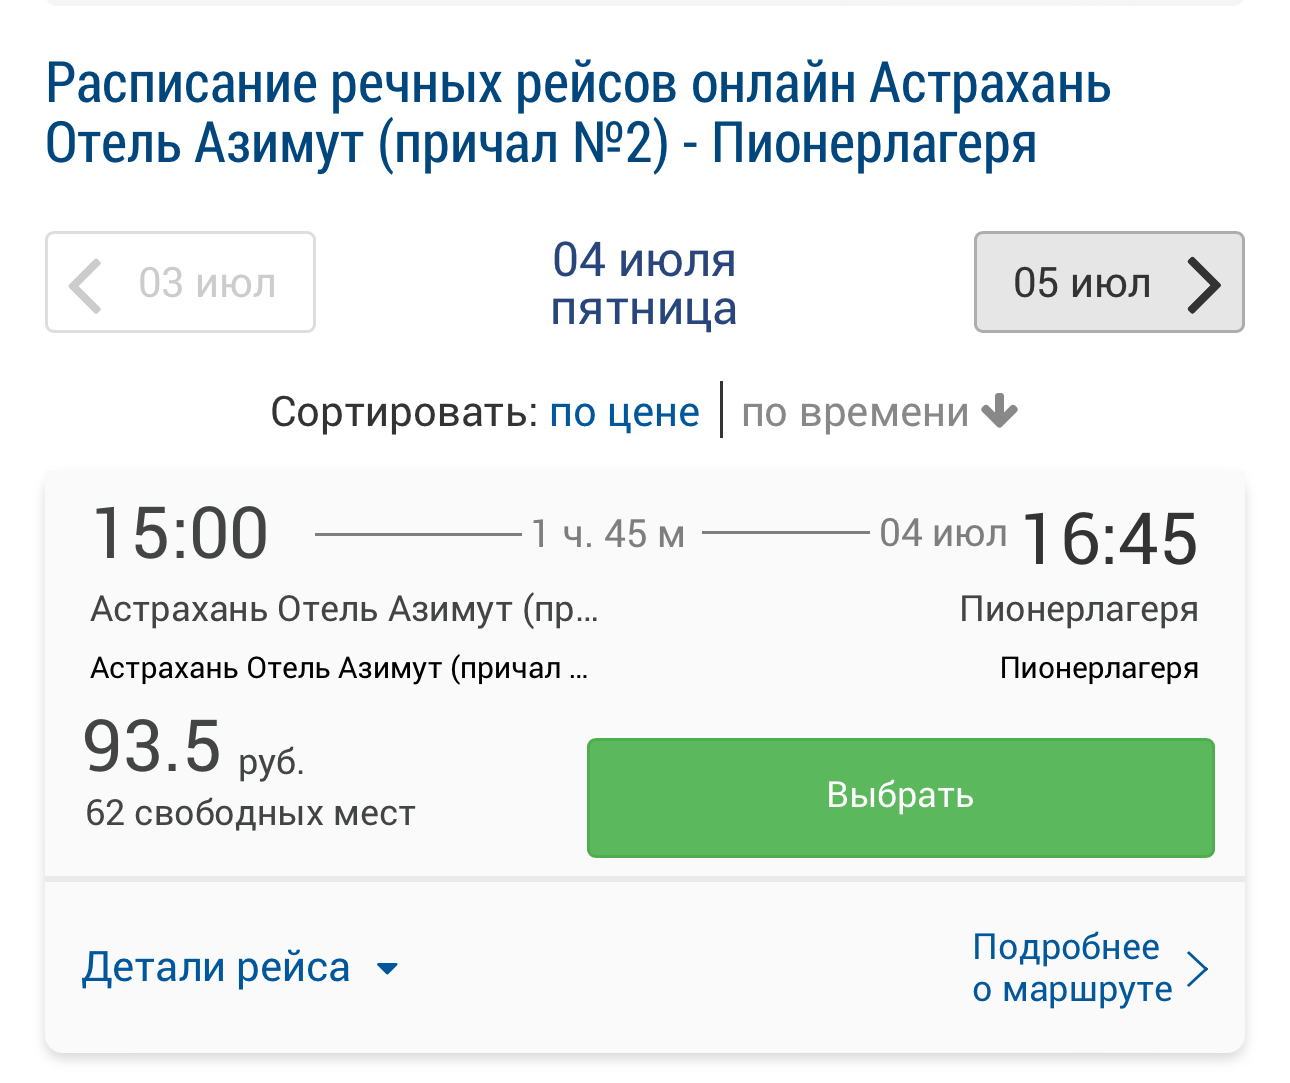Screen dimensions: 1290x1083
Task: Click the chevron beside Подробнее о маршруте
Action: click(1197, 968)
